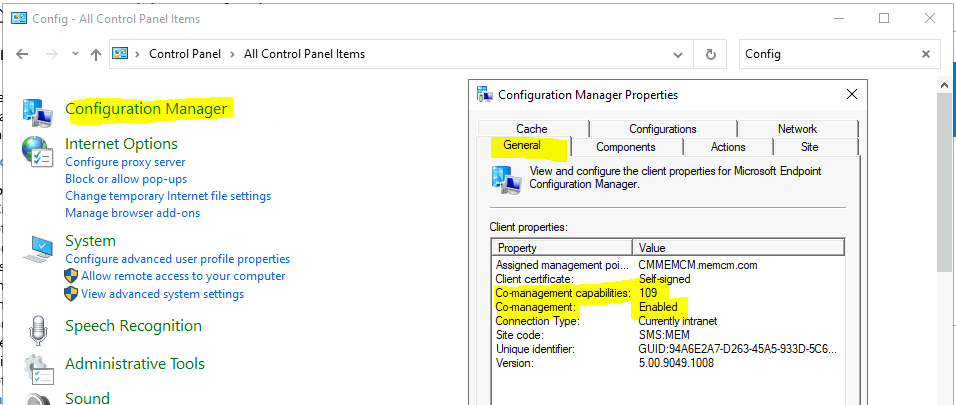
Task: Switch to the Network tab
Action: point(797,129)
